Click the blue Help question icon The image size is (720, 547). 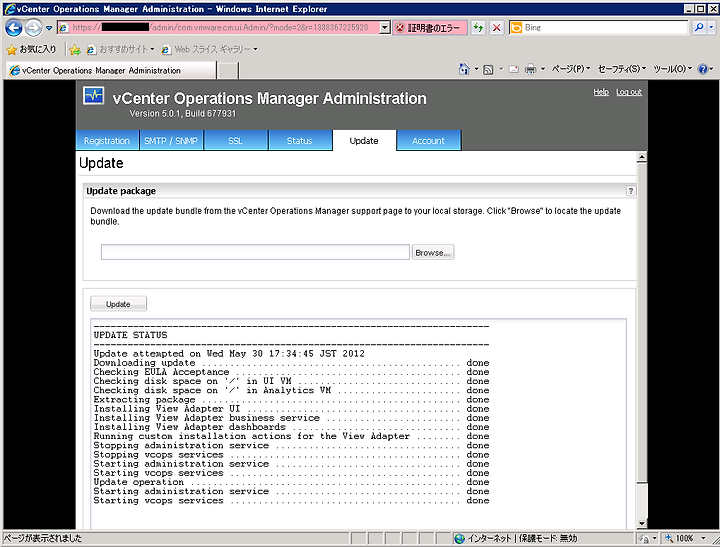tap(702, 69)
